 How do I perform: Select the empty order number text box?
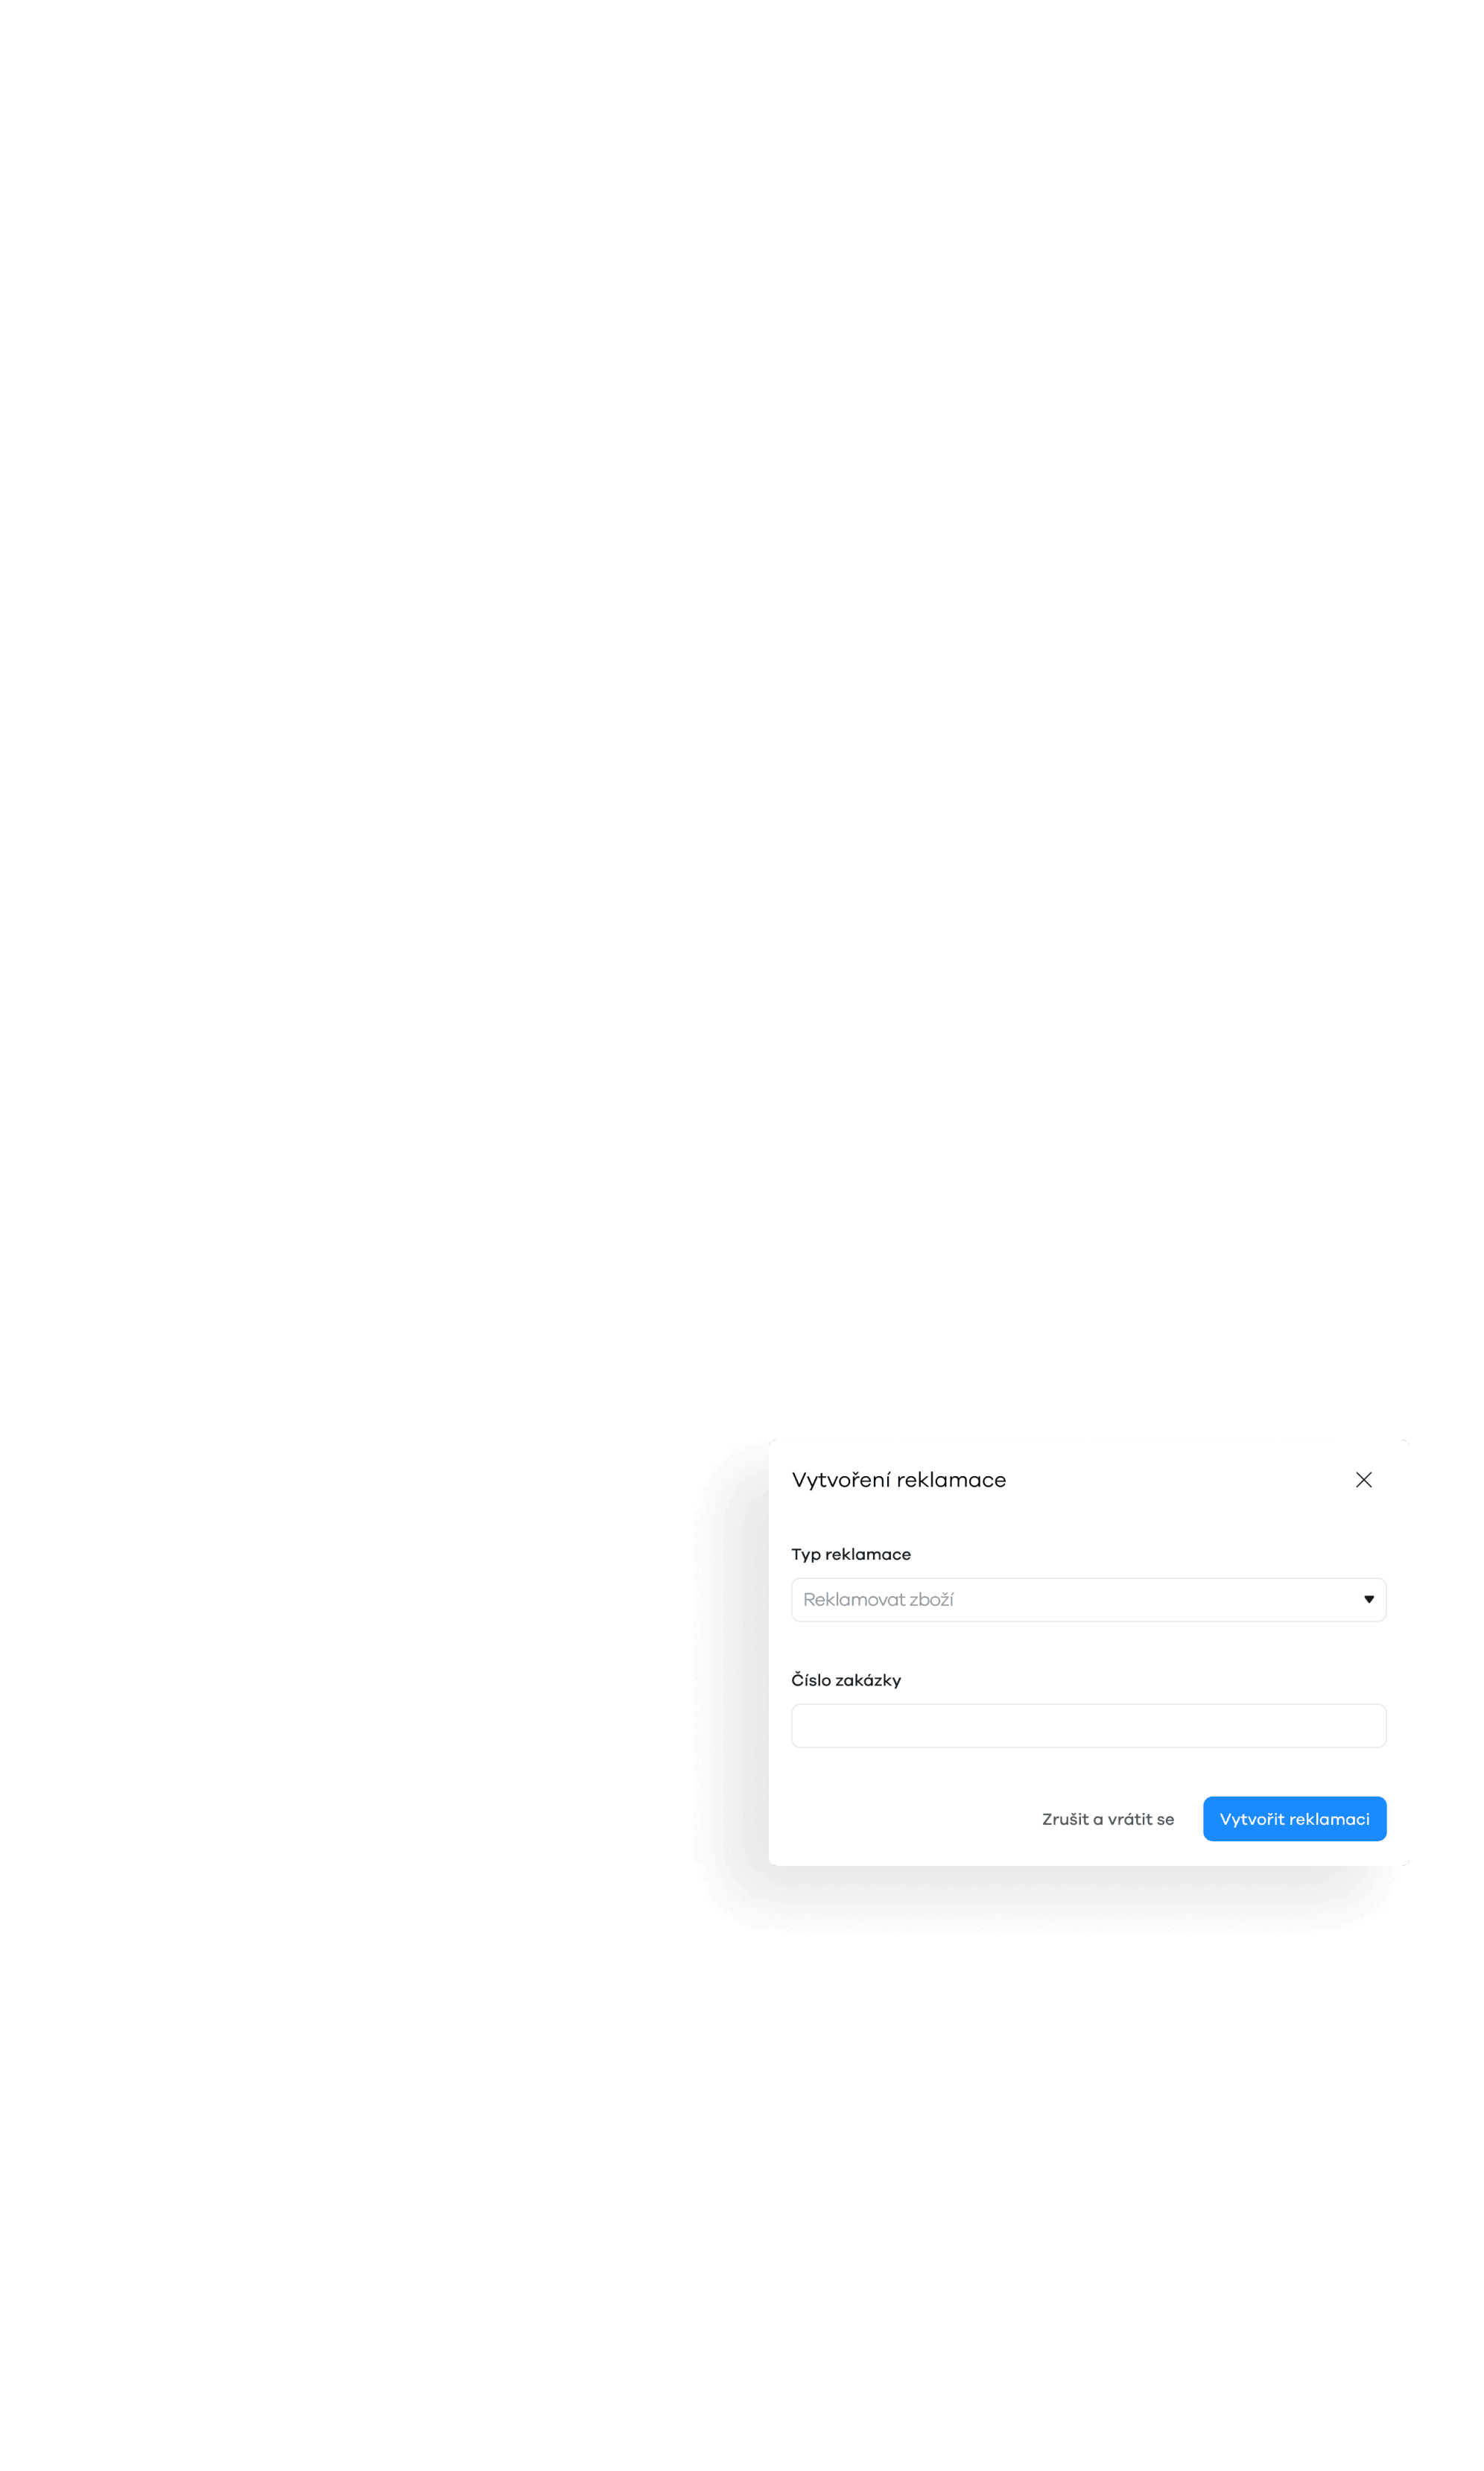(x=1088, y=1725)
